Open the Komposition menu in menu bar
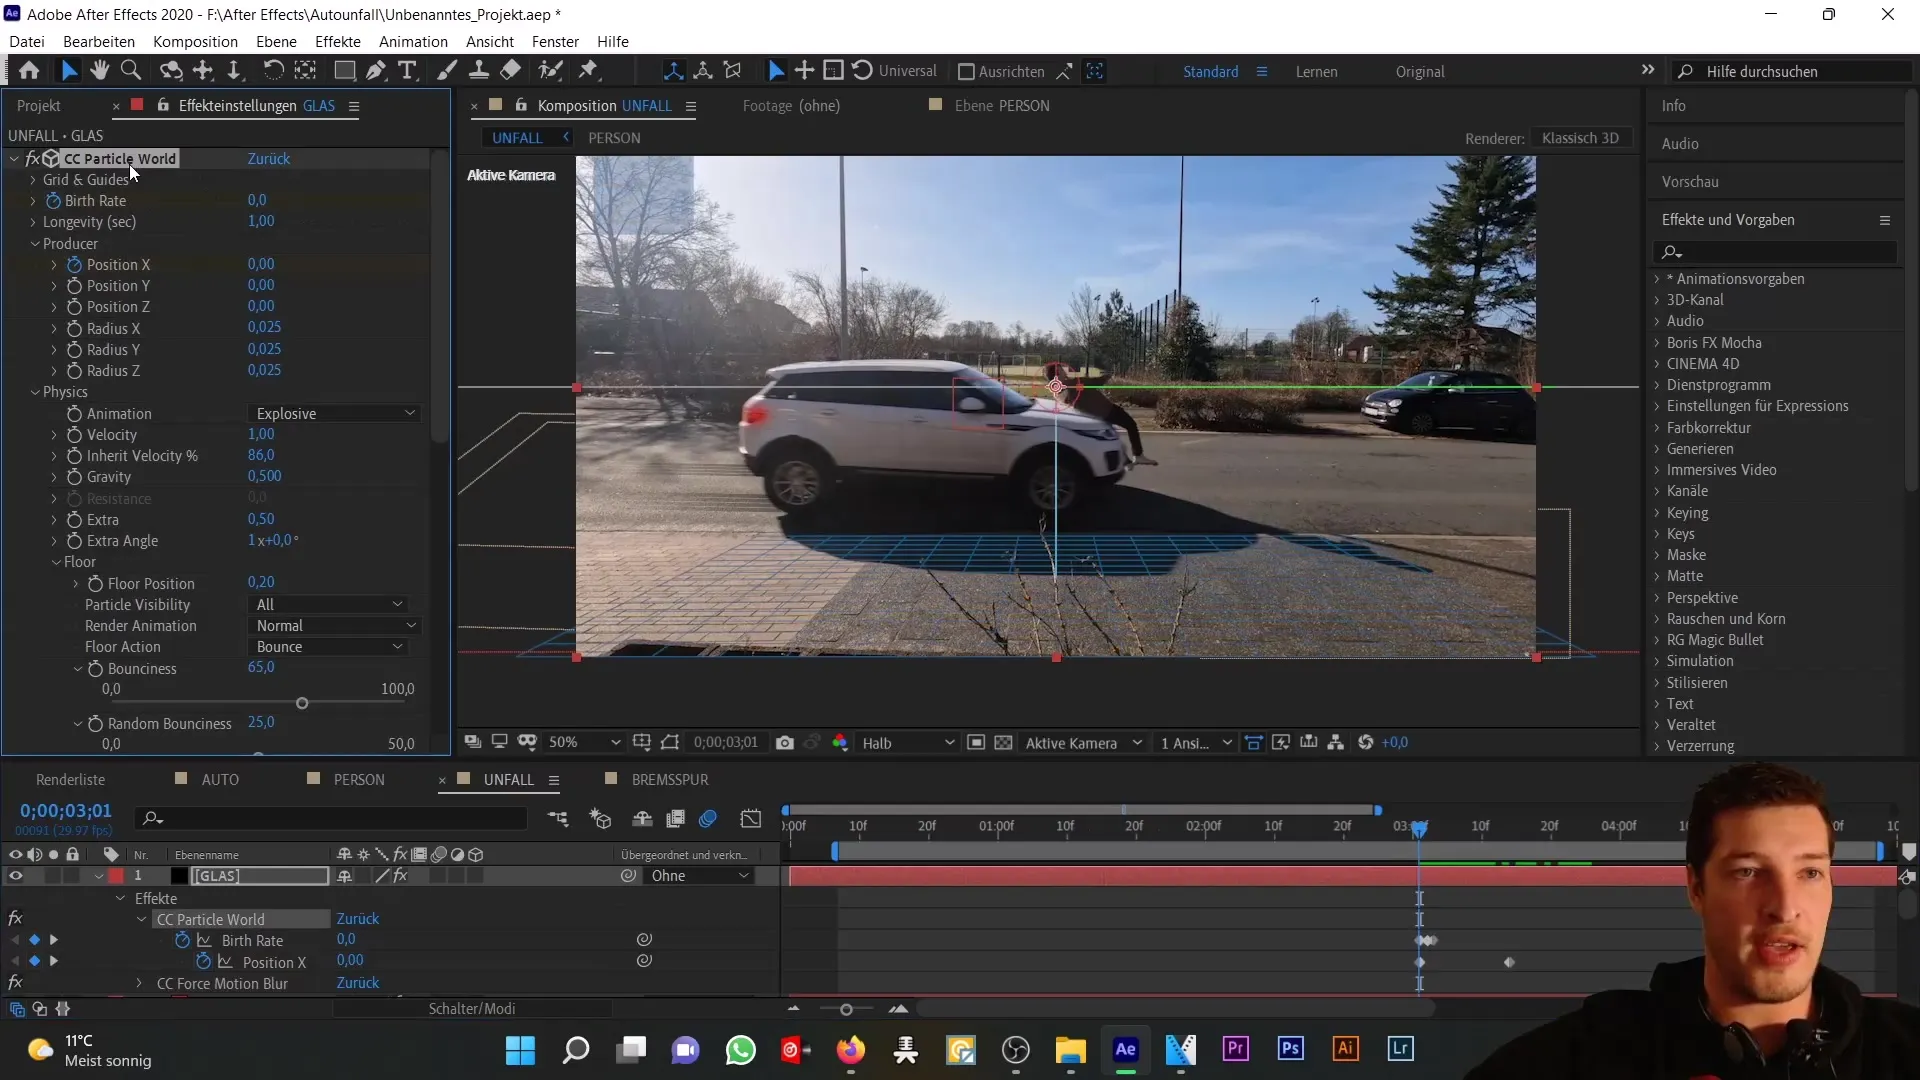The image size is (1920, 1080). click(x=195, y=41)
